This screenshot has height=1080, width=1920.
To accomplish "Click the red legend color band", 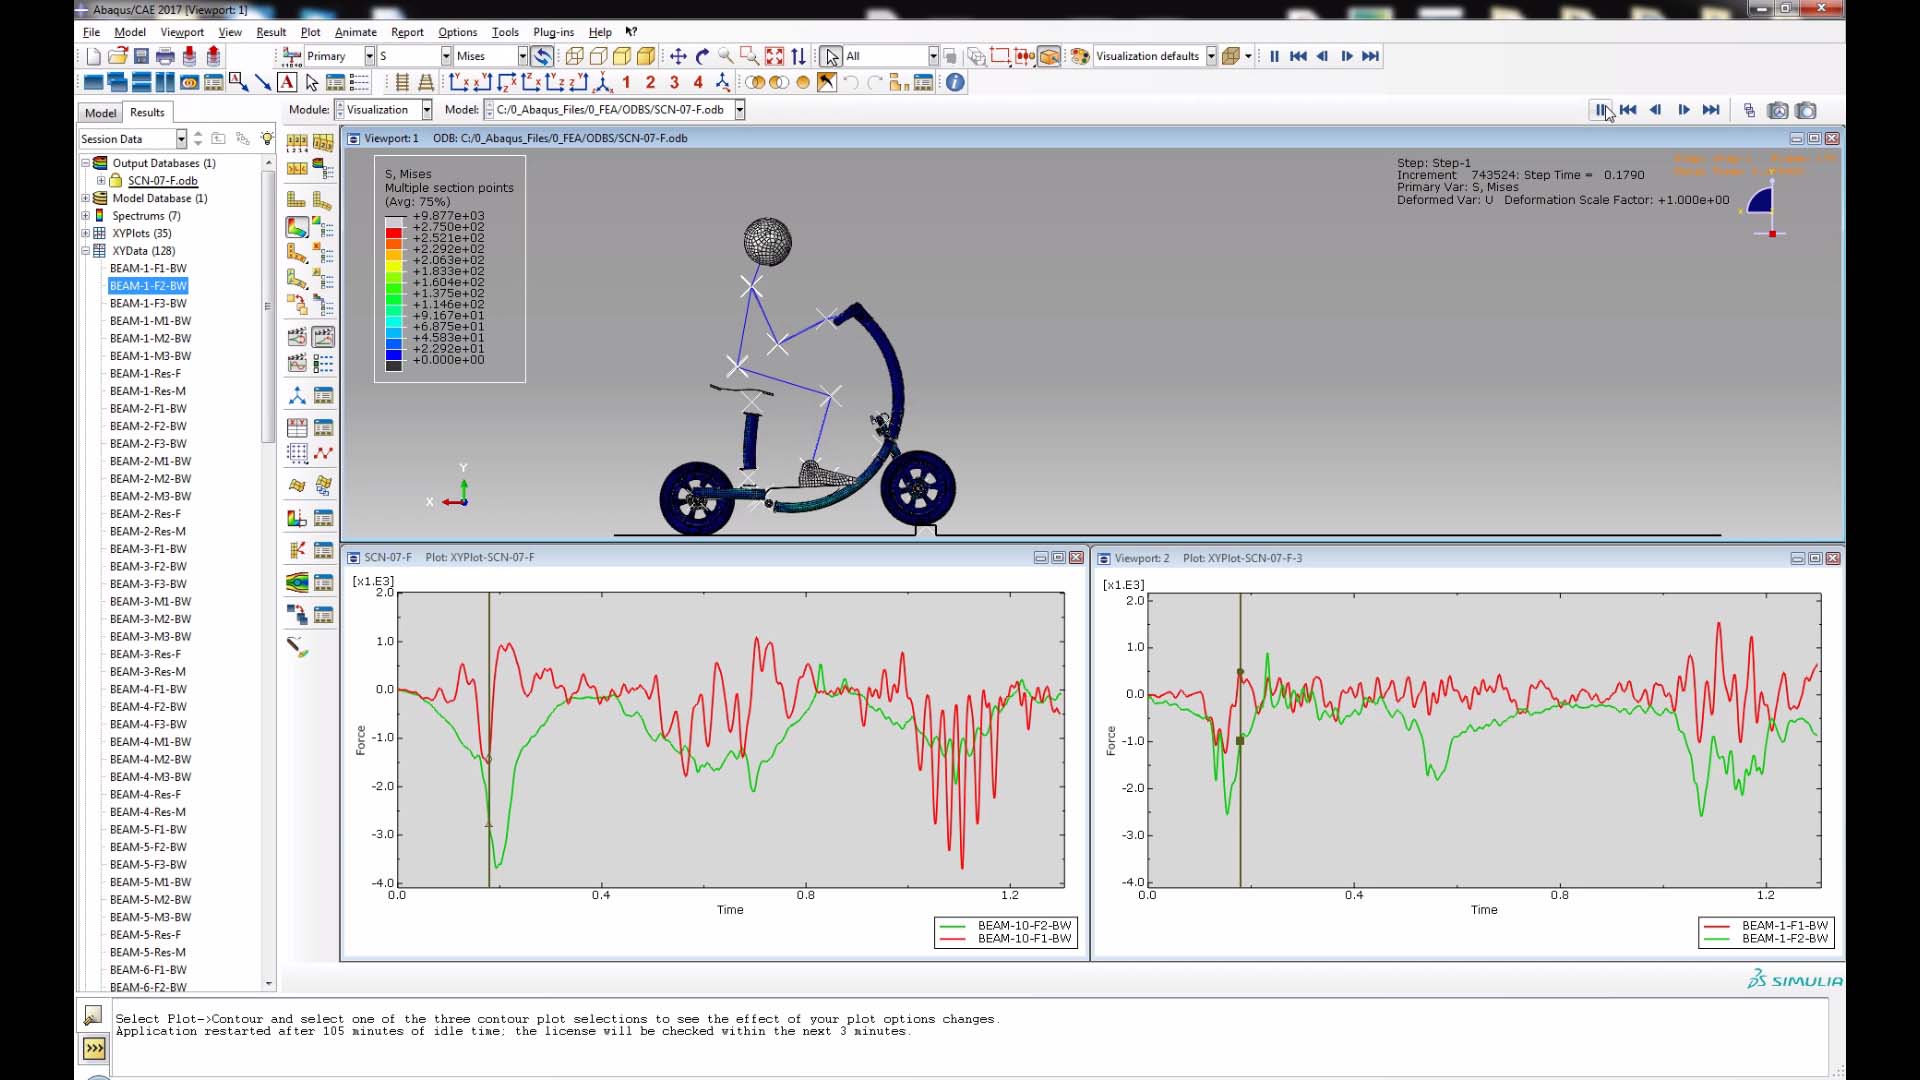I will click(394, 233).
